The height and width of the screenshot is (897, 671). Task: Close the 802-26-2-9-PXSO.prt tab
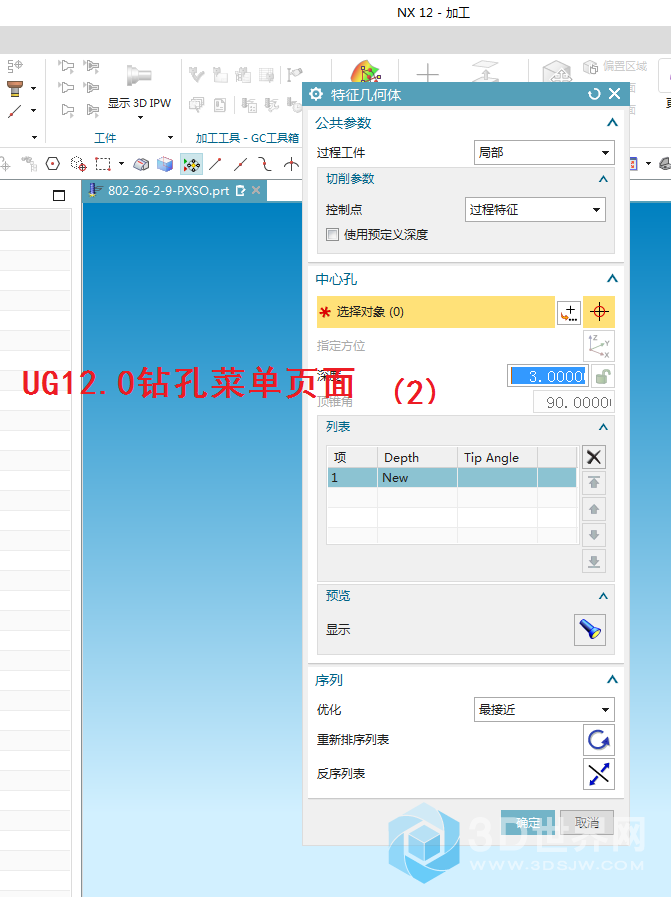click(256, 190)
